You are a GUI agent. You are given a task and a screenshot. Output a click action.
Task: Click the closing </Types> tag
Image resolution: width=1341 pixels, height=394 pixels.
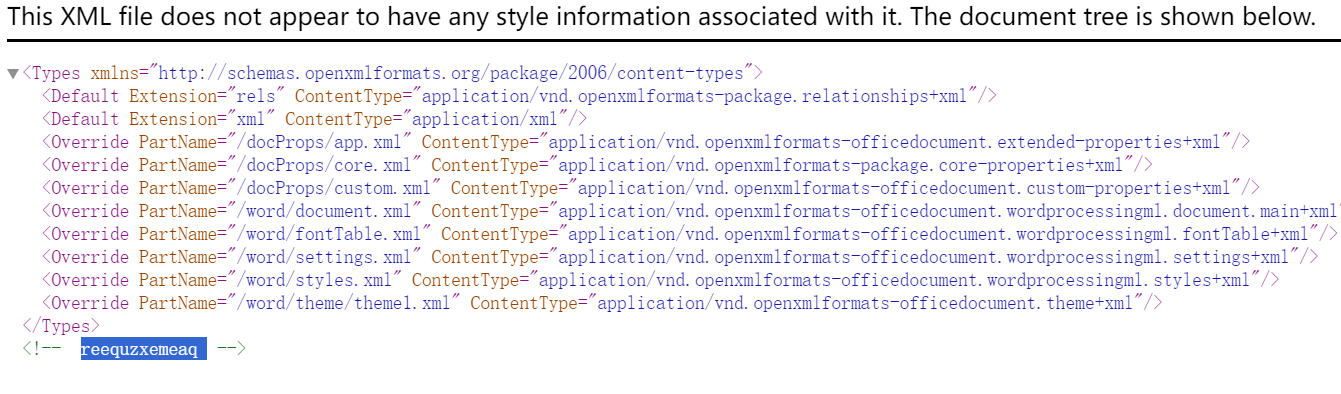(x=61, y=326)
